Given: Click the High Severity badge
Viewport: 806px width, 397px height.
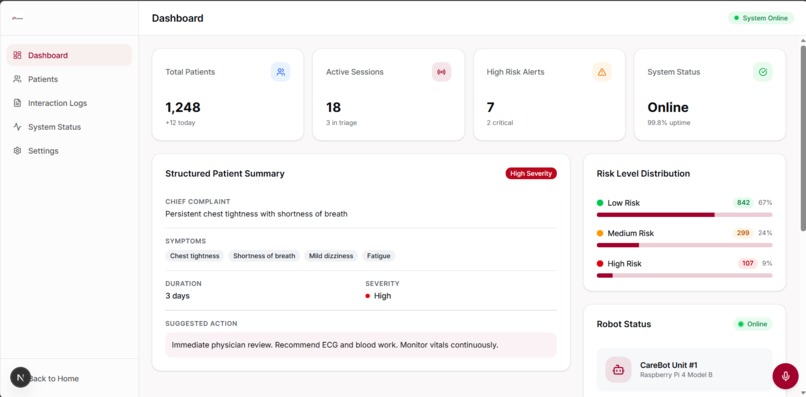Looking at the screenshot, I should tap(531, 173).
